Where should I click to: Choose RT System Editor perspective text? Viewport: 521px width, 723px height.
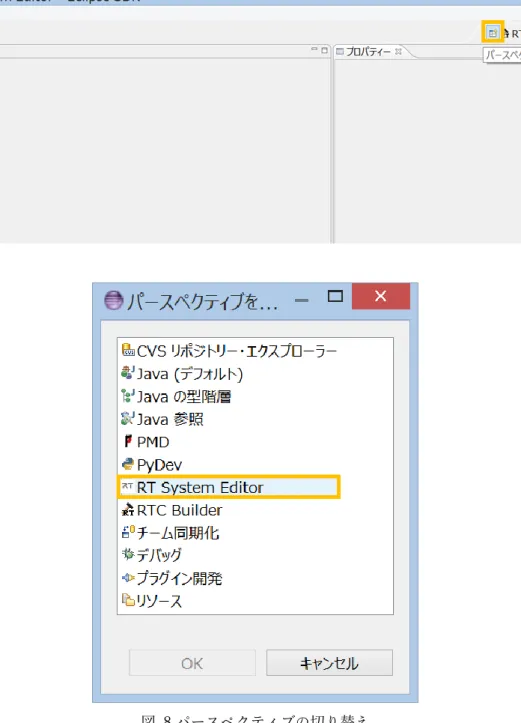(200, 487)
